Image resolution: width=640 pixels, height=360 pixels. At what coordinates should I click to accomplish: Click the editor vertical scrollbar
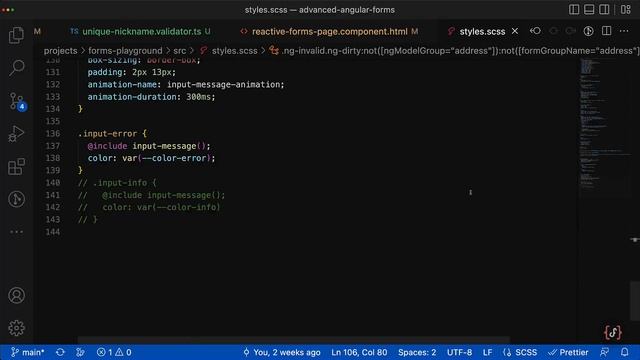(x=635, y=301)
